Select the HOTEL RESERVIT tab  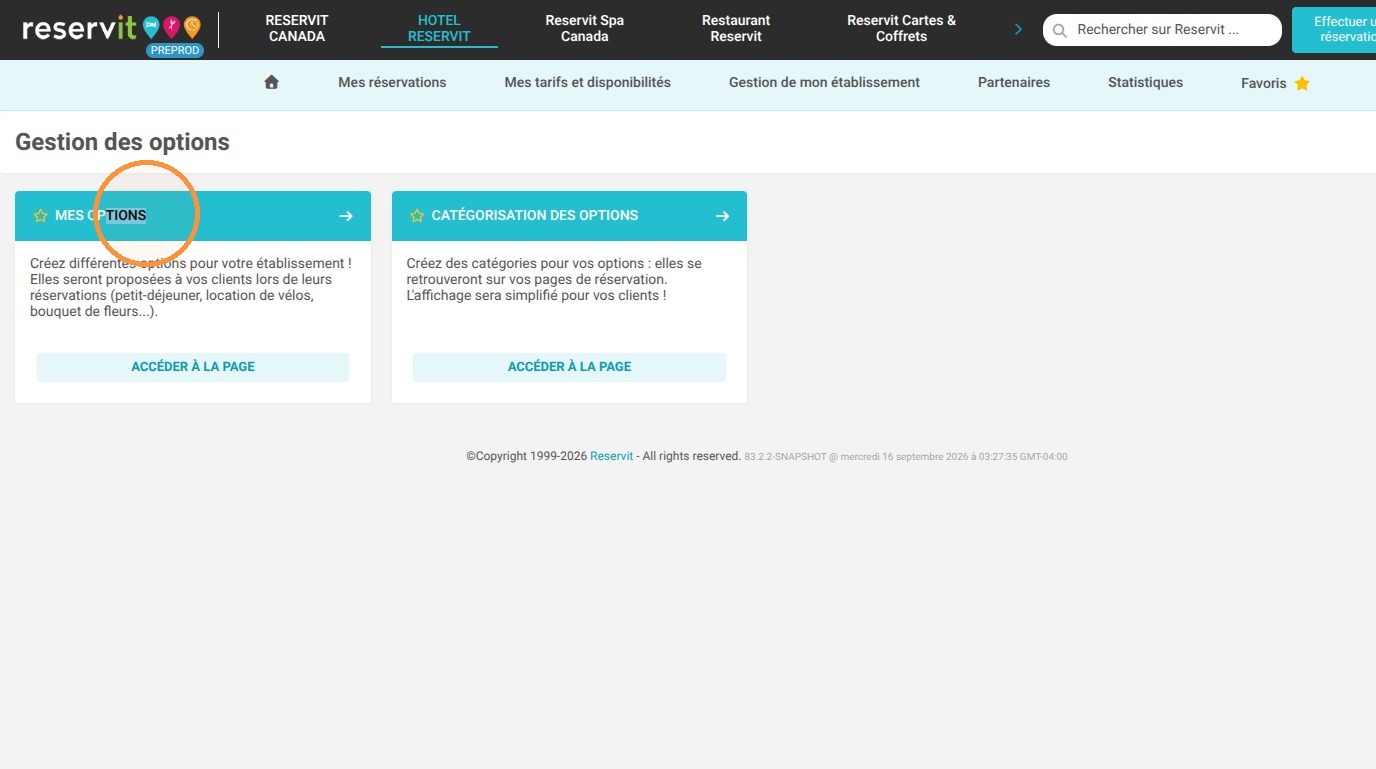pos(439,28)
